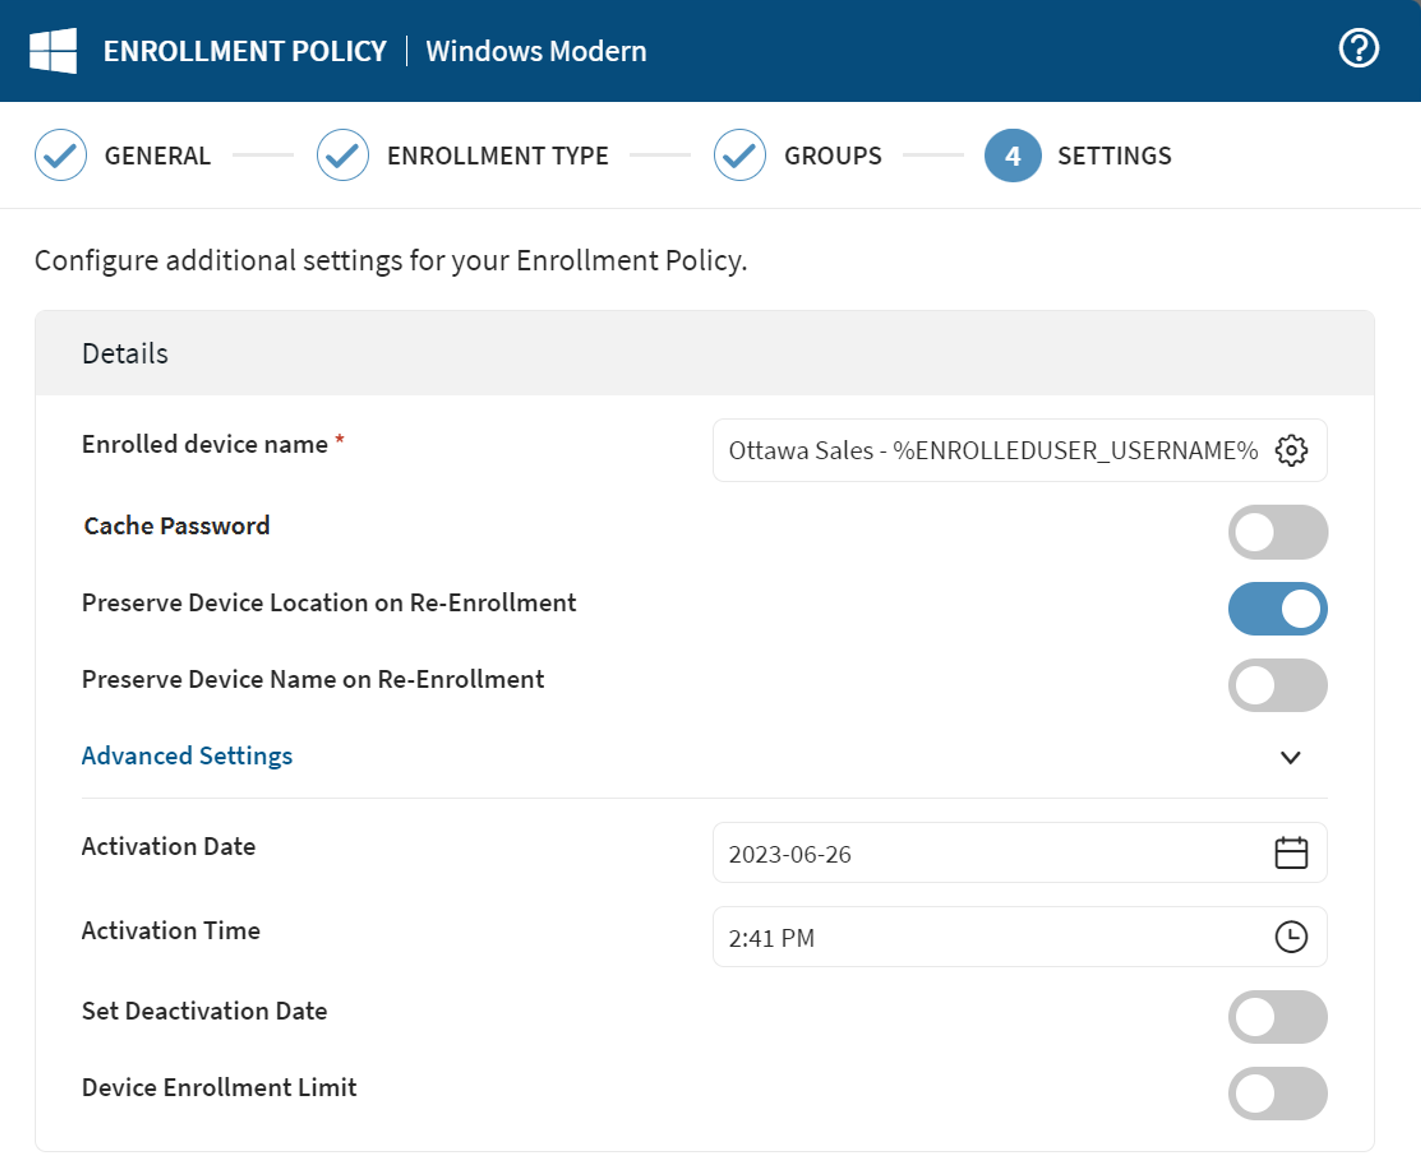Enable Preserve Device Name on Re-Enrollment
The image size is (1421, 1170).
[x=1278, y=685]
